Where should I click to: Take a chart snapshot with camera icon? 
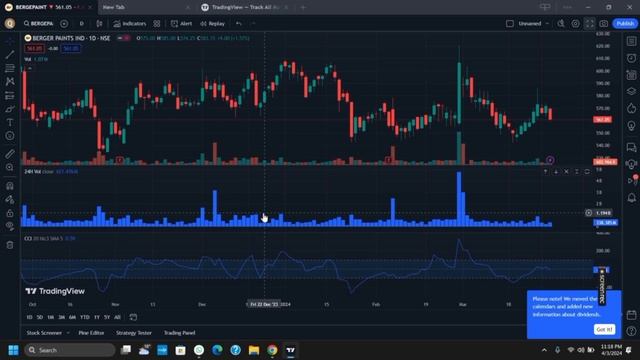click(604, 24)
